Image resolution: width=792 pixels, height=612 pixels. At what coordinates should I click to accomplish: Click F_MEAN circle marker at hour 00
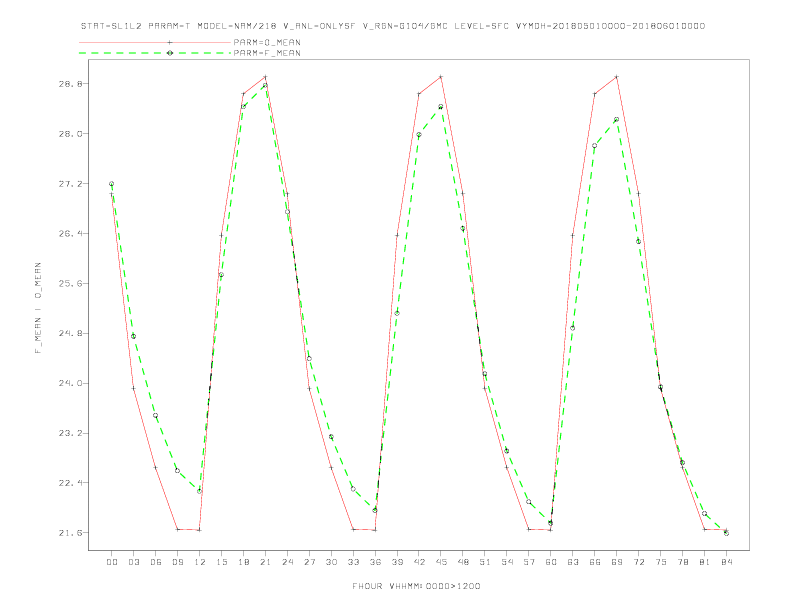pos(112,184)
